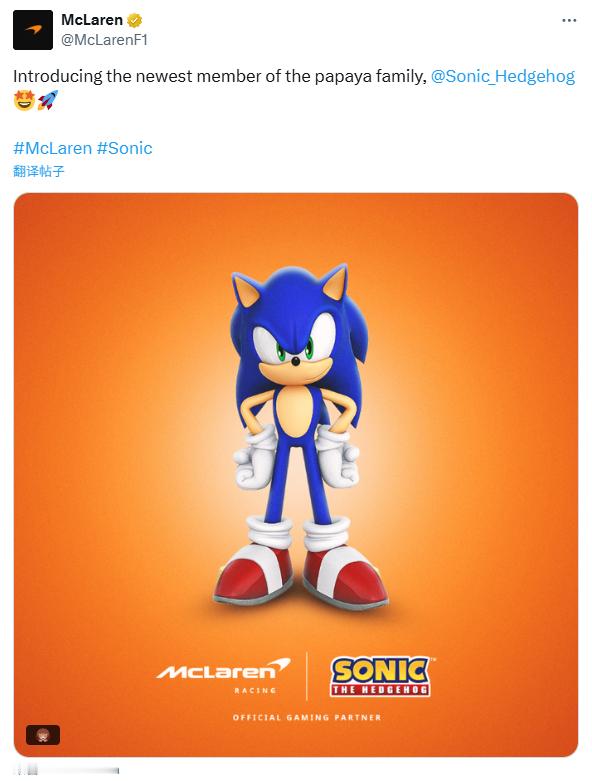Open the three-dot more options menu

[569, 20]
